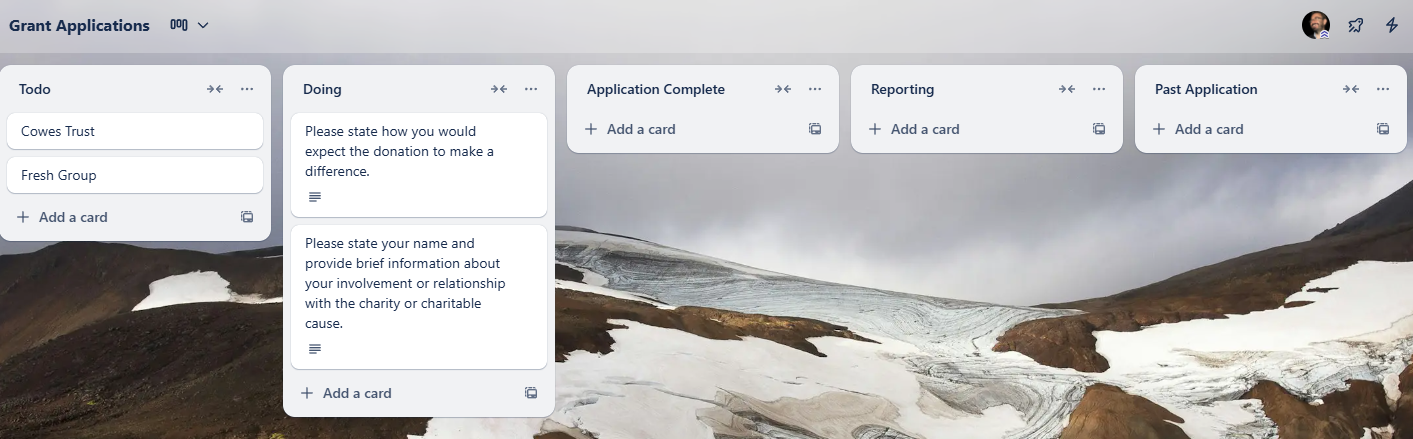1413x439 pixels.
Task: Click description icon on donation difference card
Action: click(x=315, y=197)
